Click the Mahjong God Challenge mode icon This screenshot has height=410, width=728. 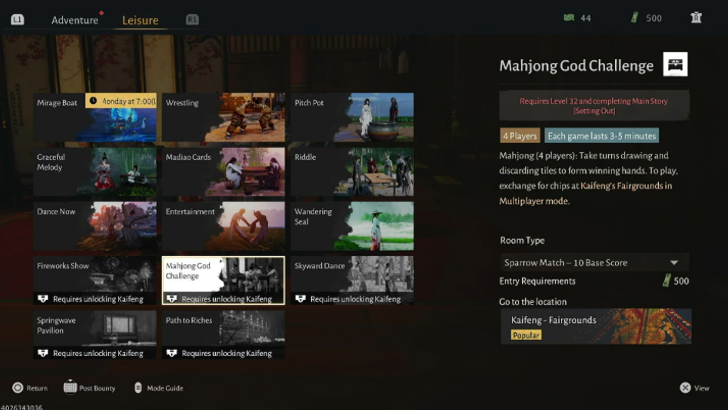click(675, 65)
